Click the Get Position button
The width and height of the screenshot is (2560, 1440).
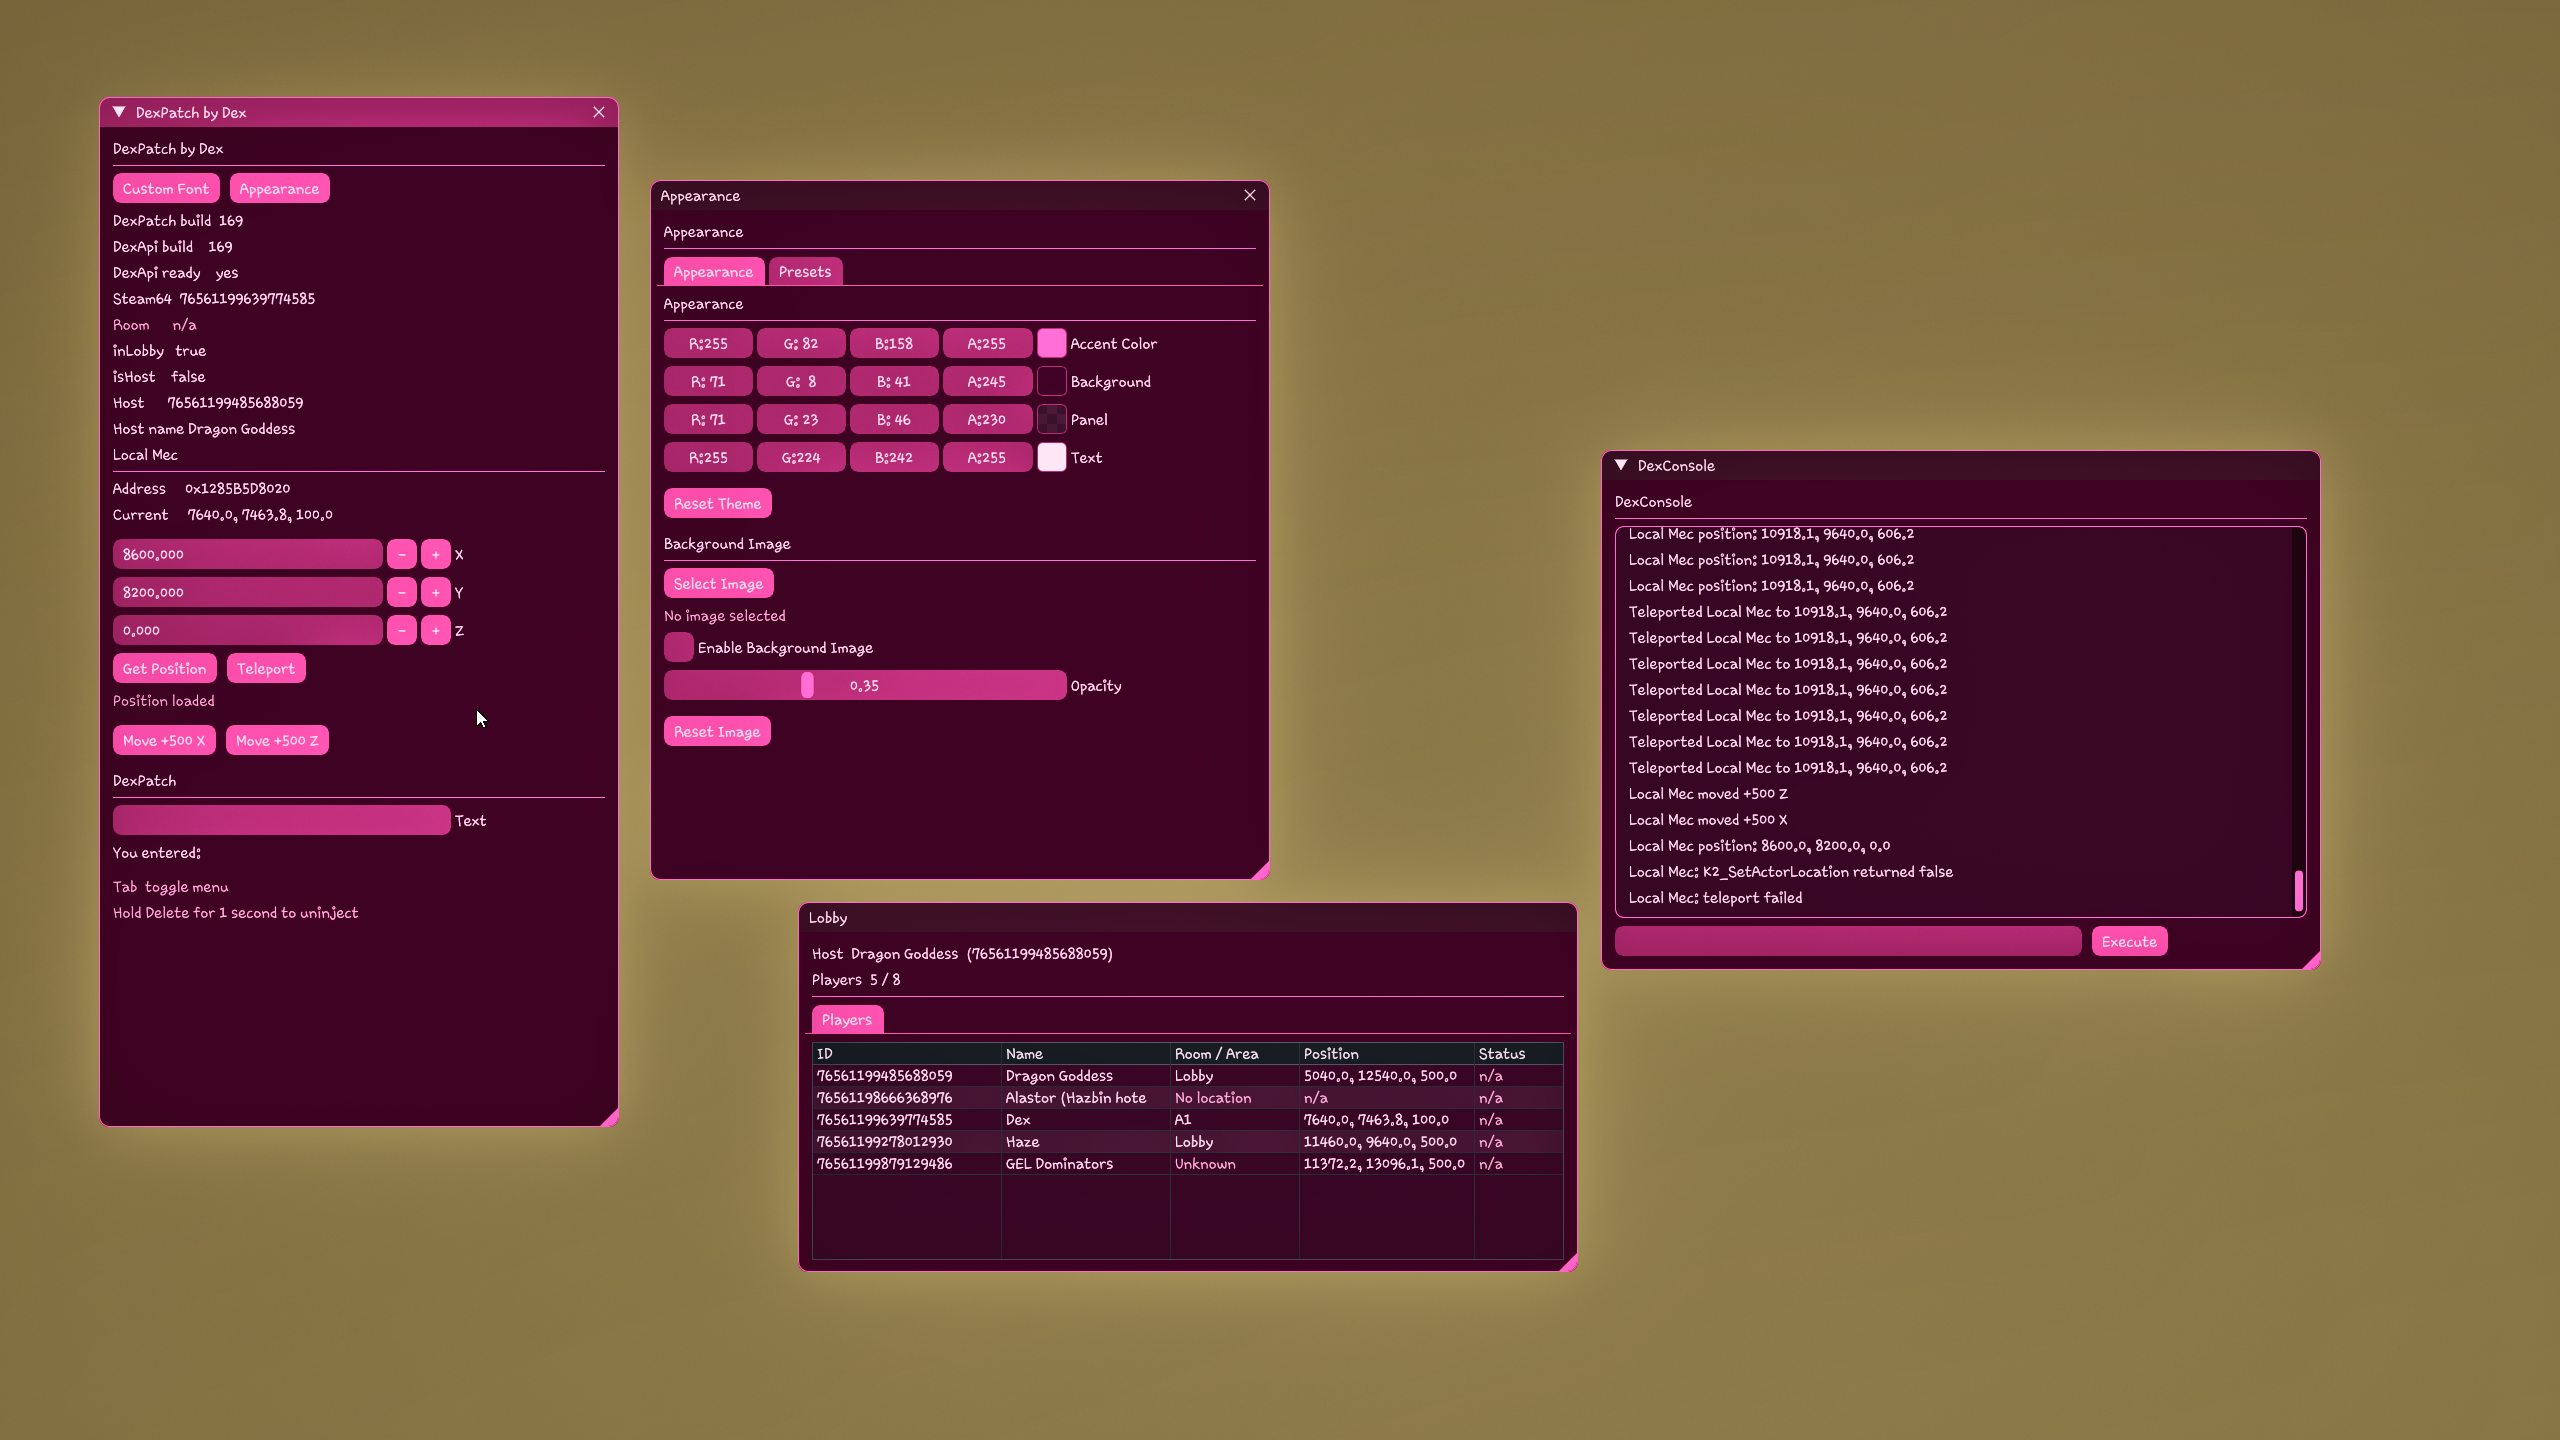pos(164,669)
